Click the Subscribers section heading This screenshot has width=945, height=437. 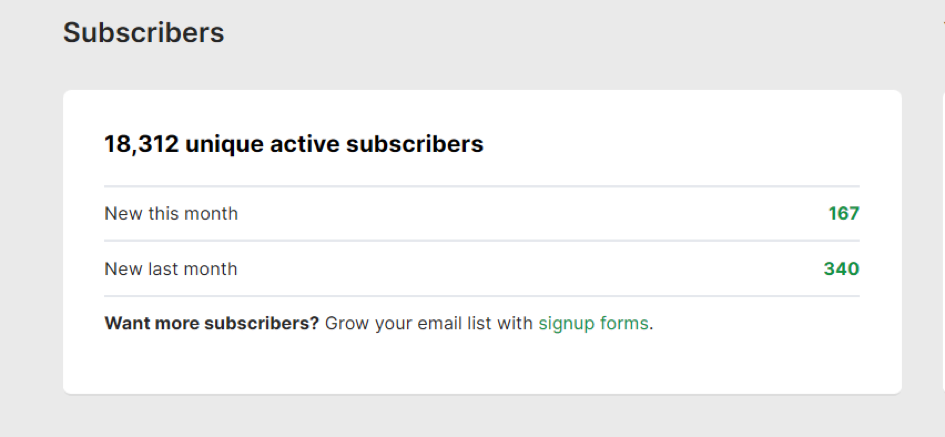(143, 33)
